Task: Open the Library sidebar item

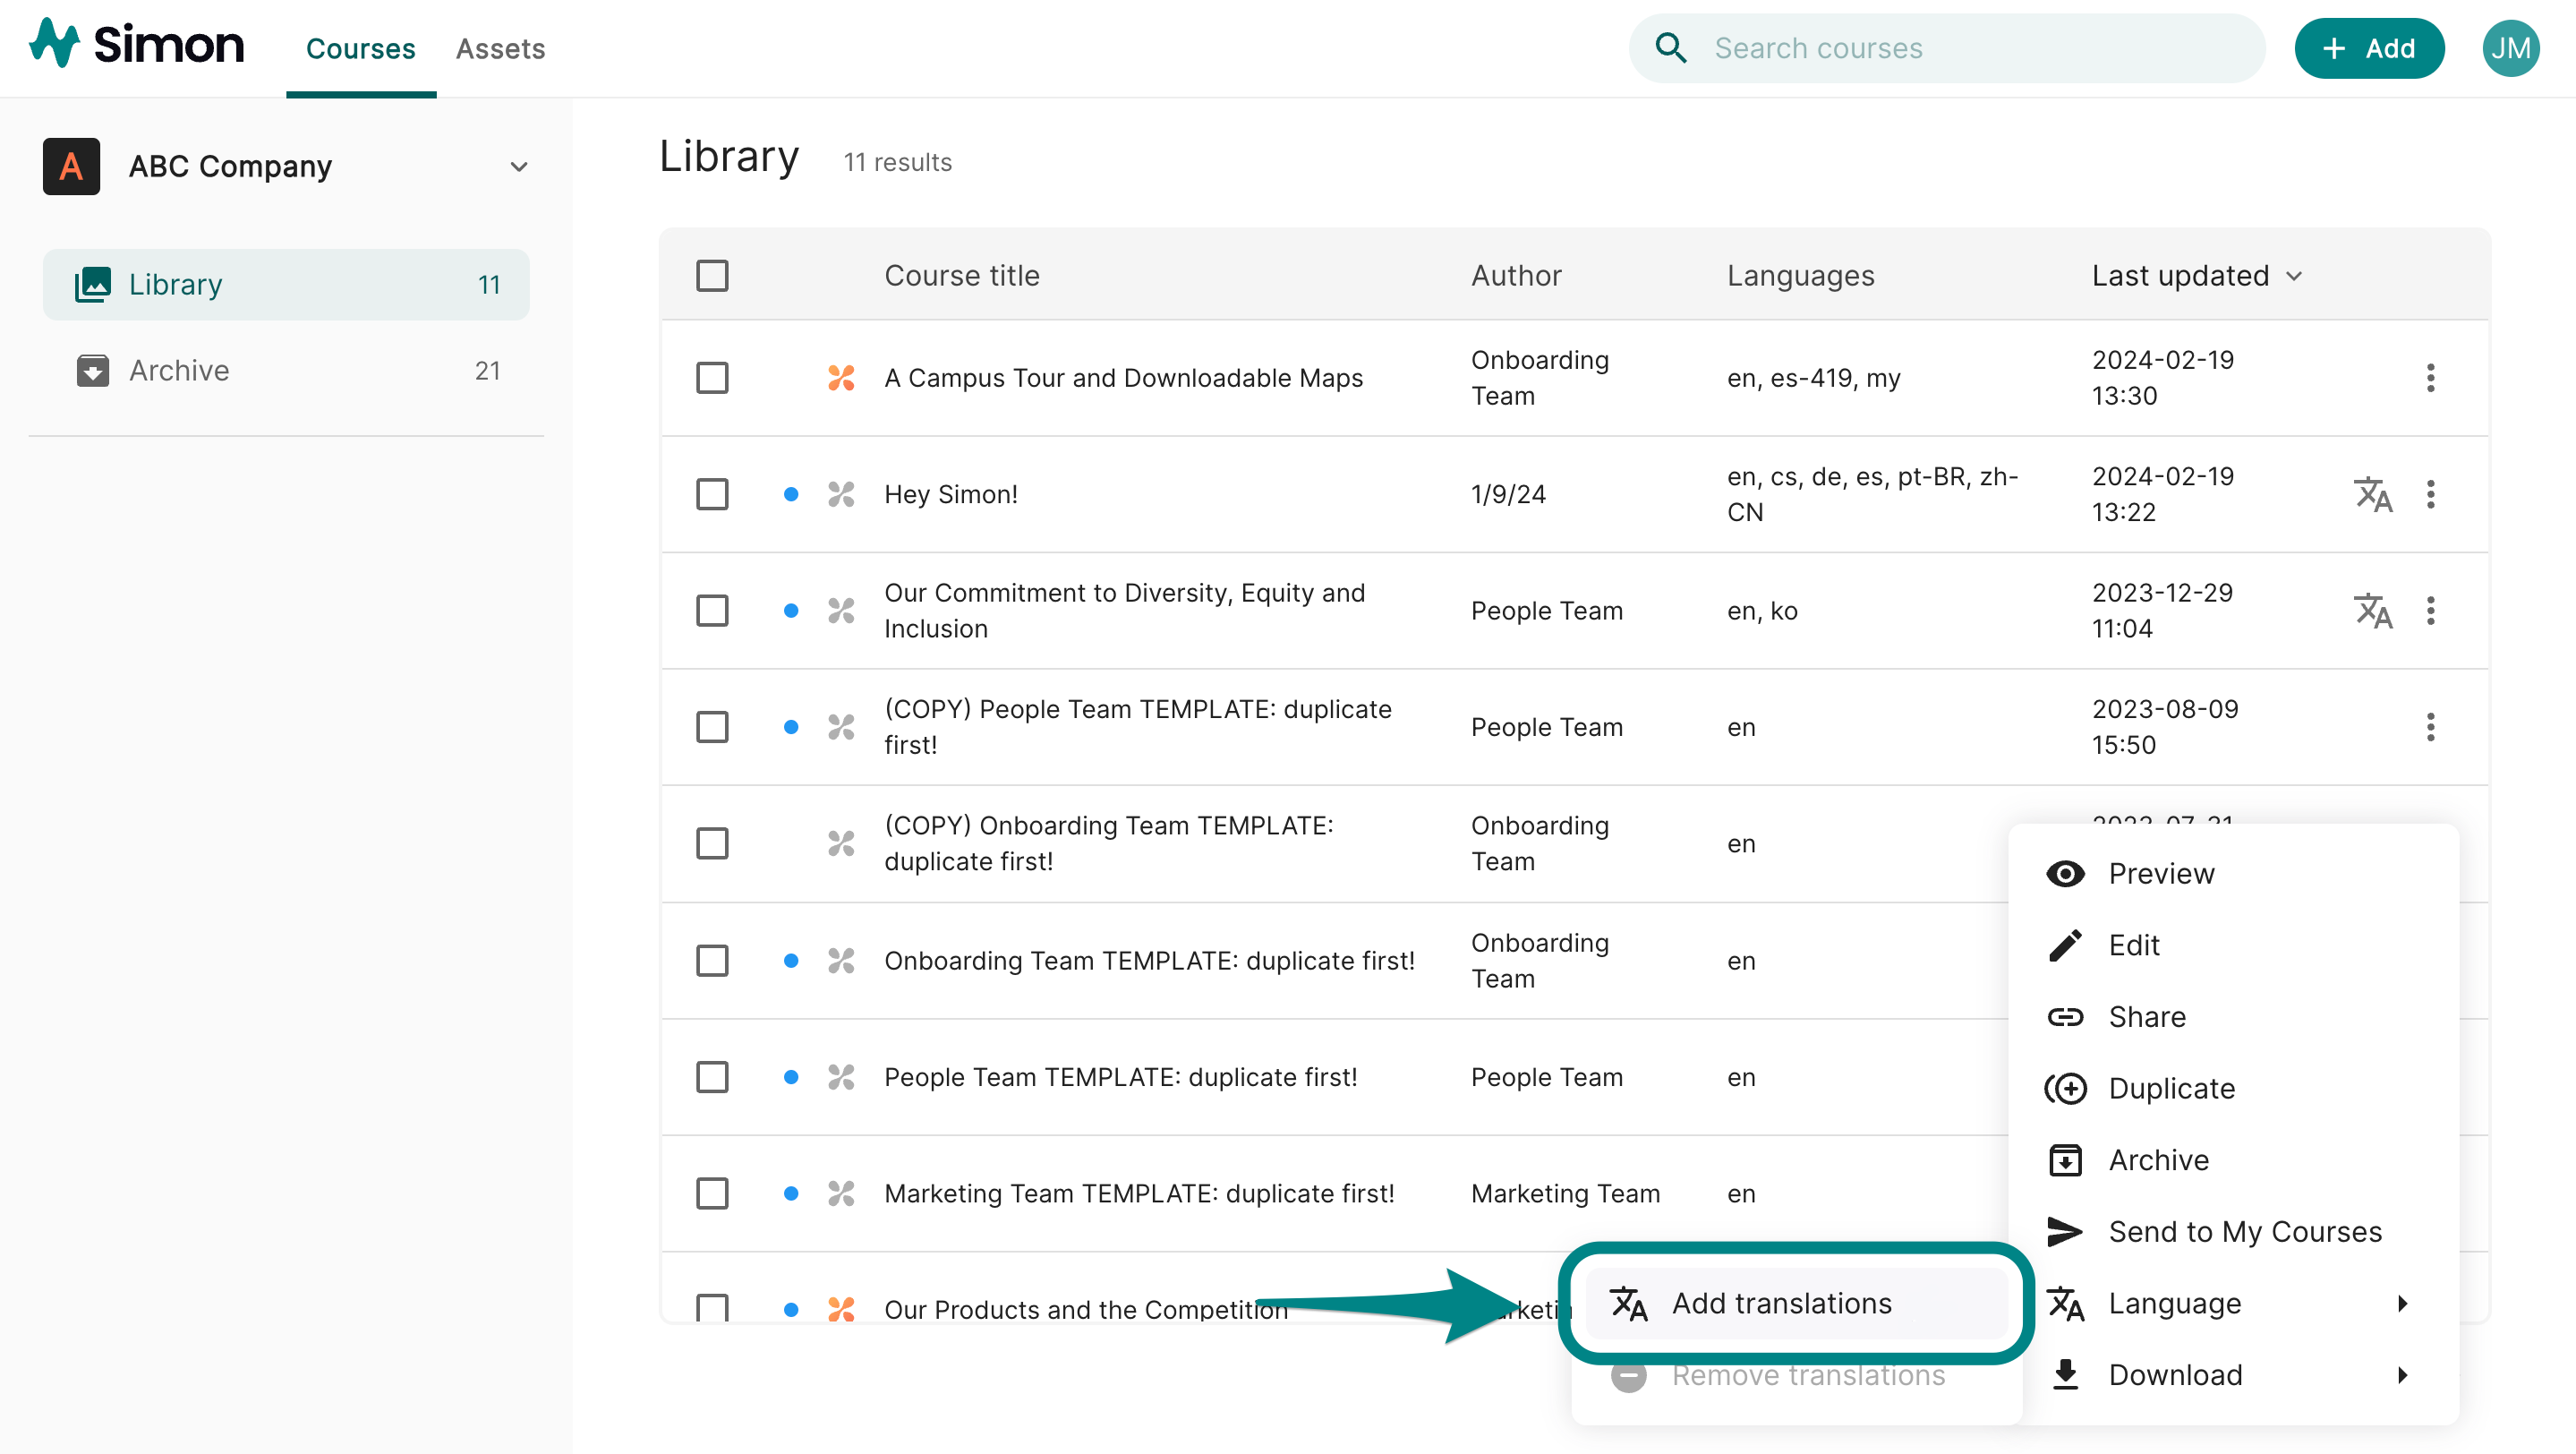Action: point(286,284)
